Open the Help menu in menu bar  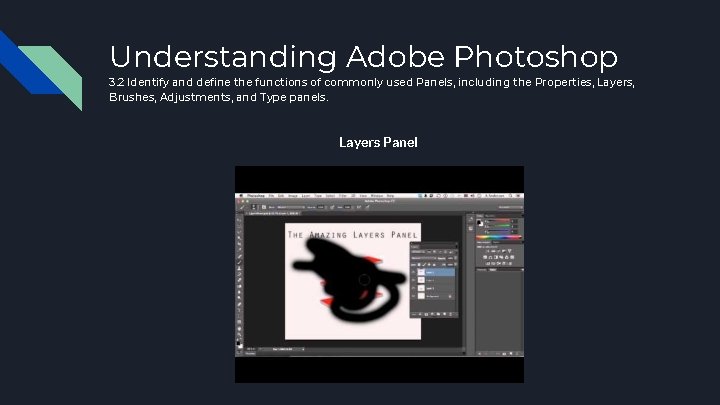[390, 196]
